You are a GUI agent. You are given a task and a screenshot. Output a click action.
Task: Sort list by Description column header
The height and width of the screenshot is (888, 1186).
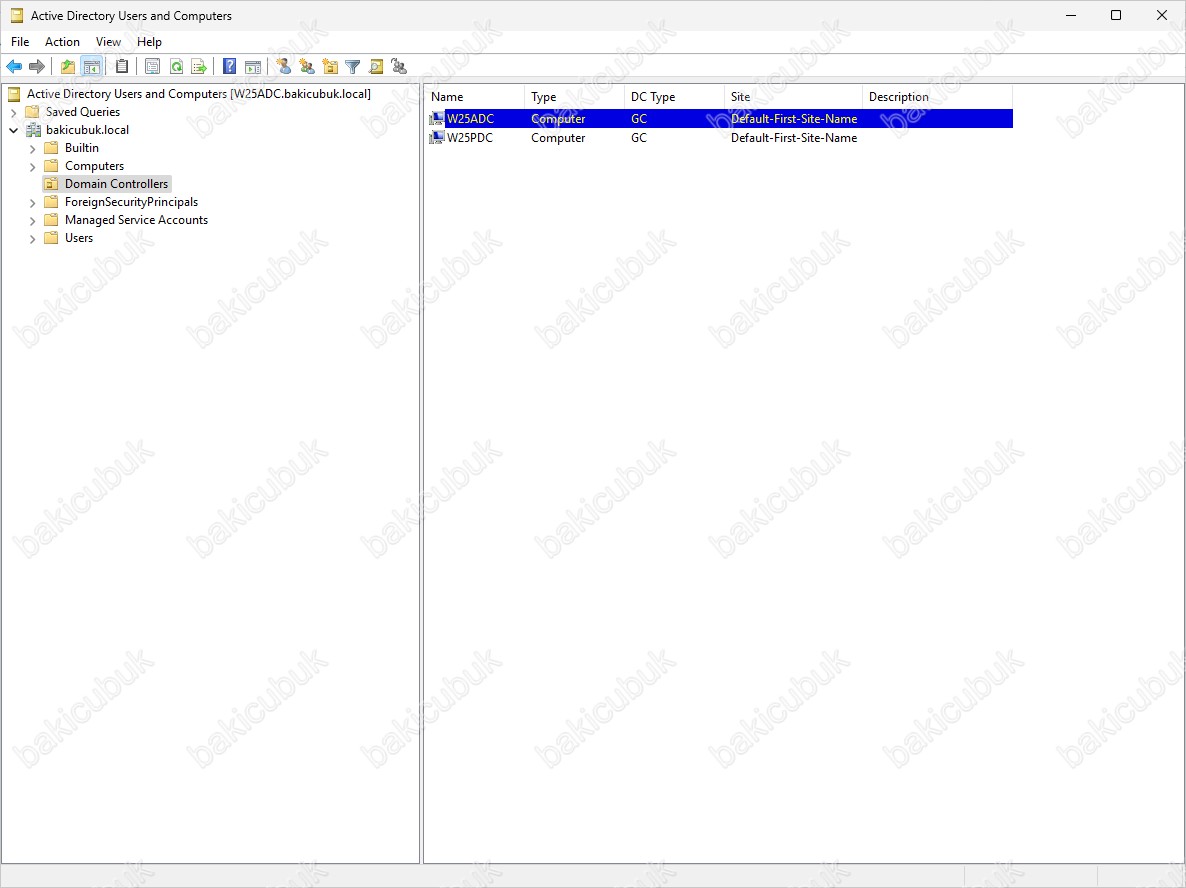pyautogui.click(x=937, y=97)
